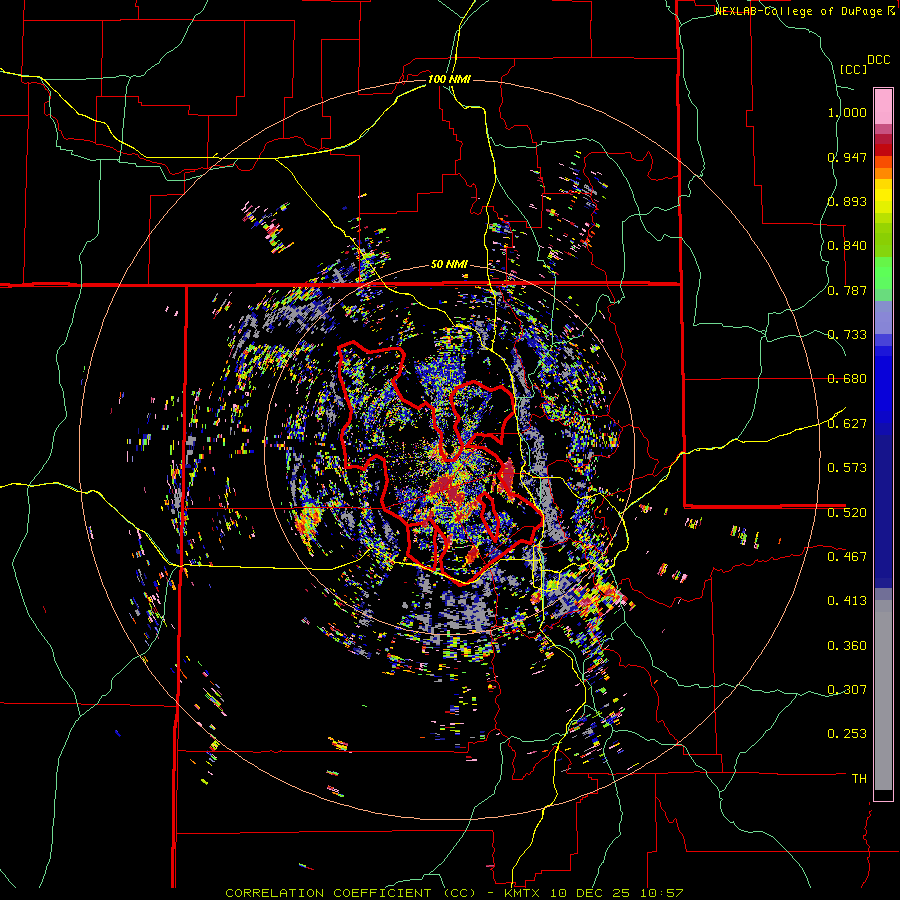Click the 0.360 scale value
Screen dimensions: 900x900
click(x=847, y=646)
